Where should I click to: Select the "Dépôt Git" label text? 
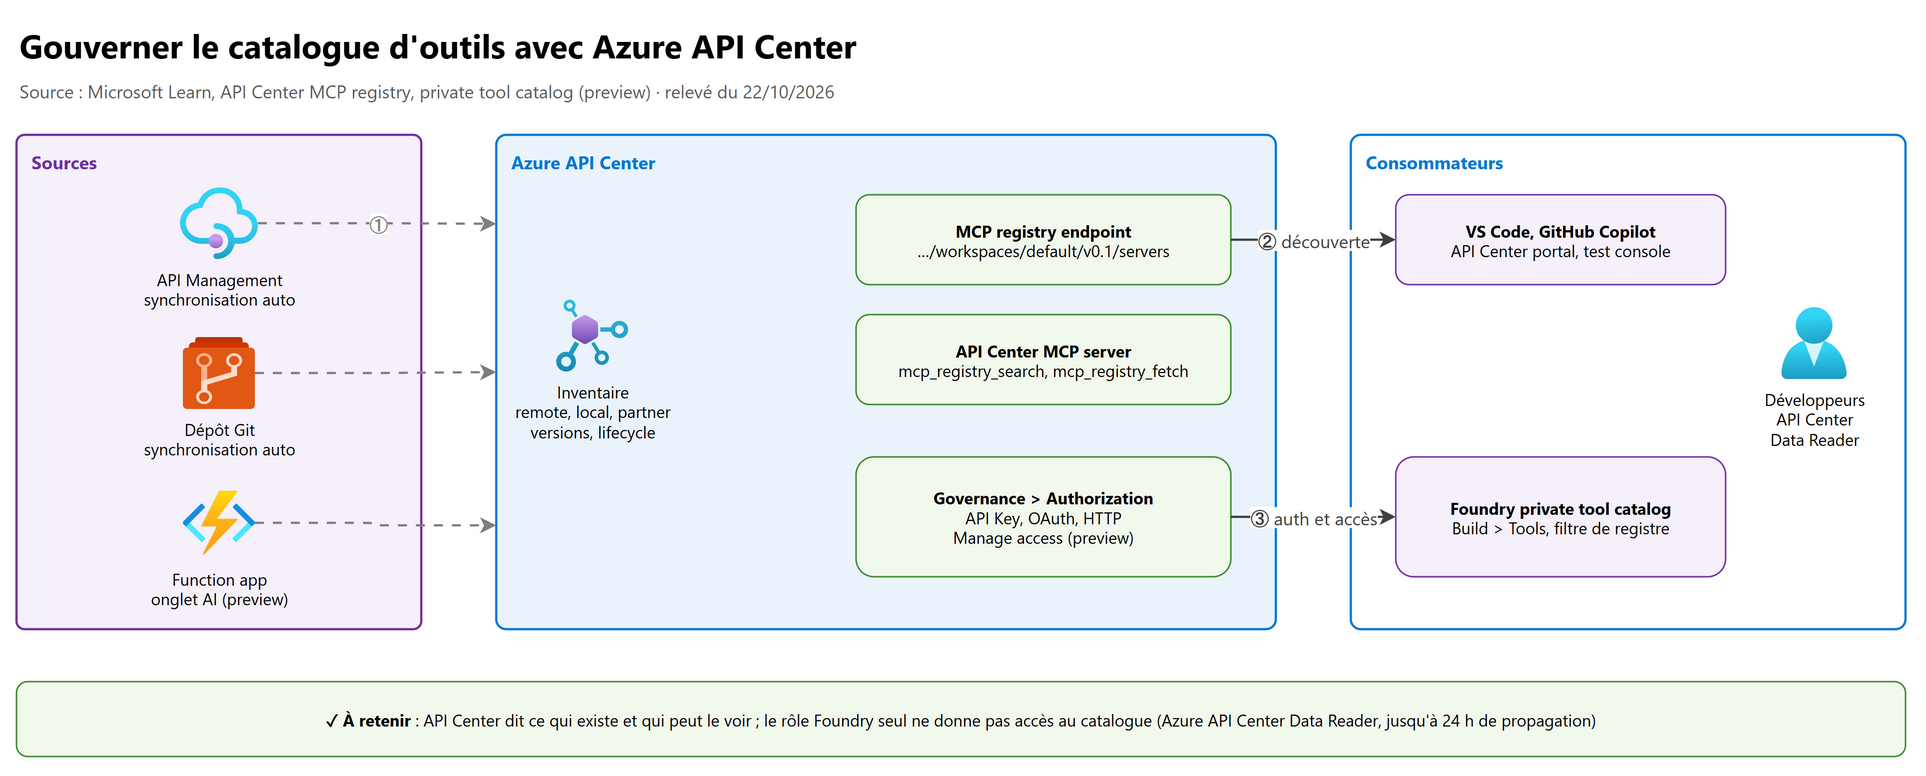pyautogui.click(x=219, y=430)
